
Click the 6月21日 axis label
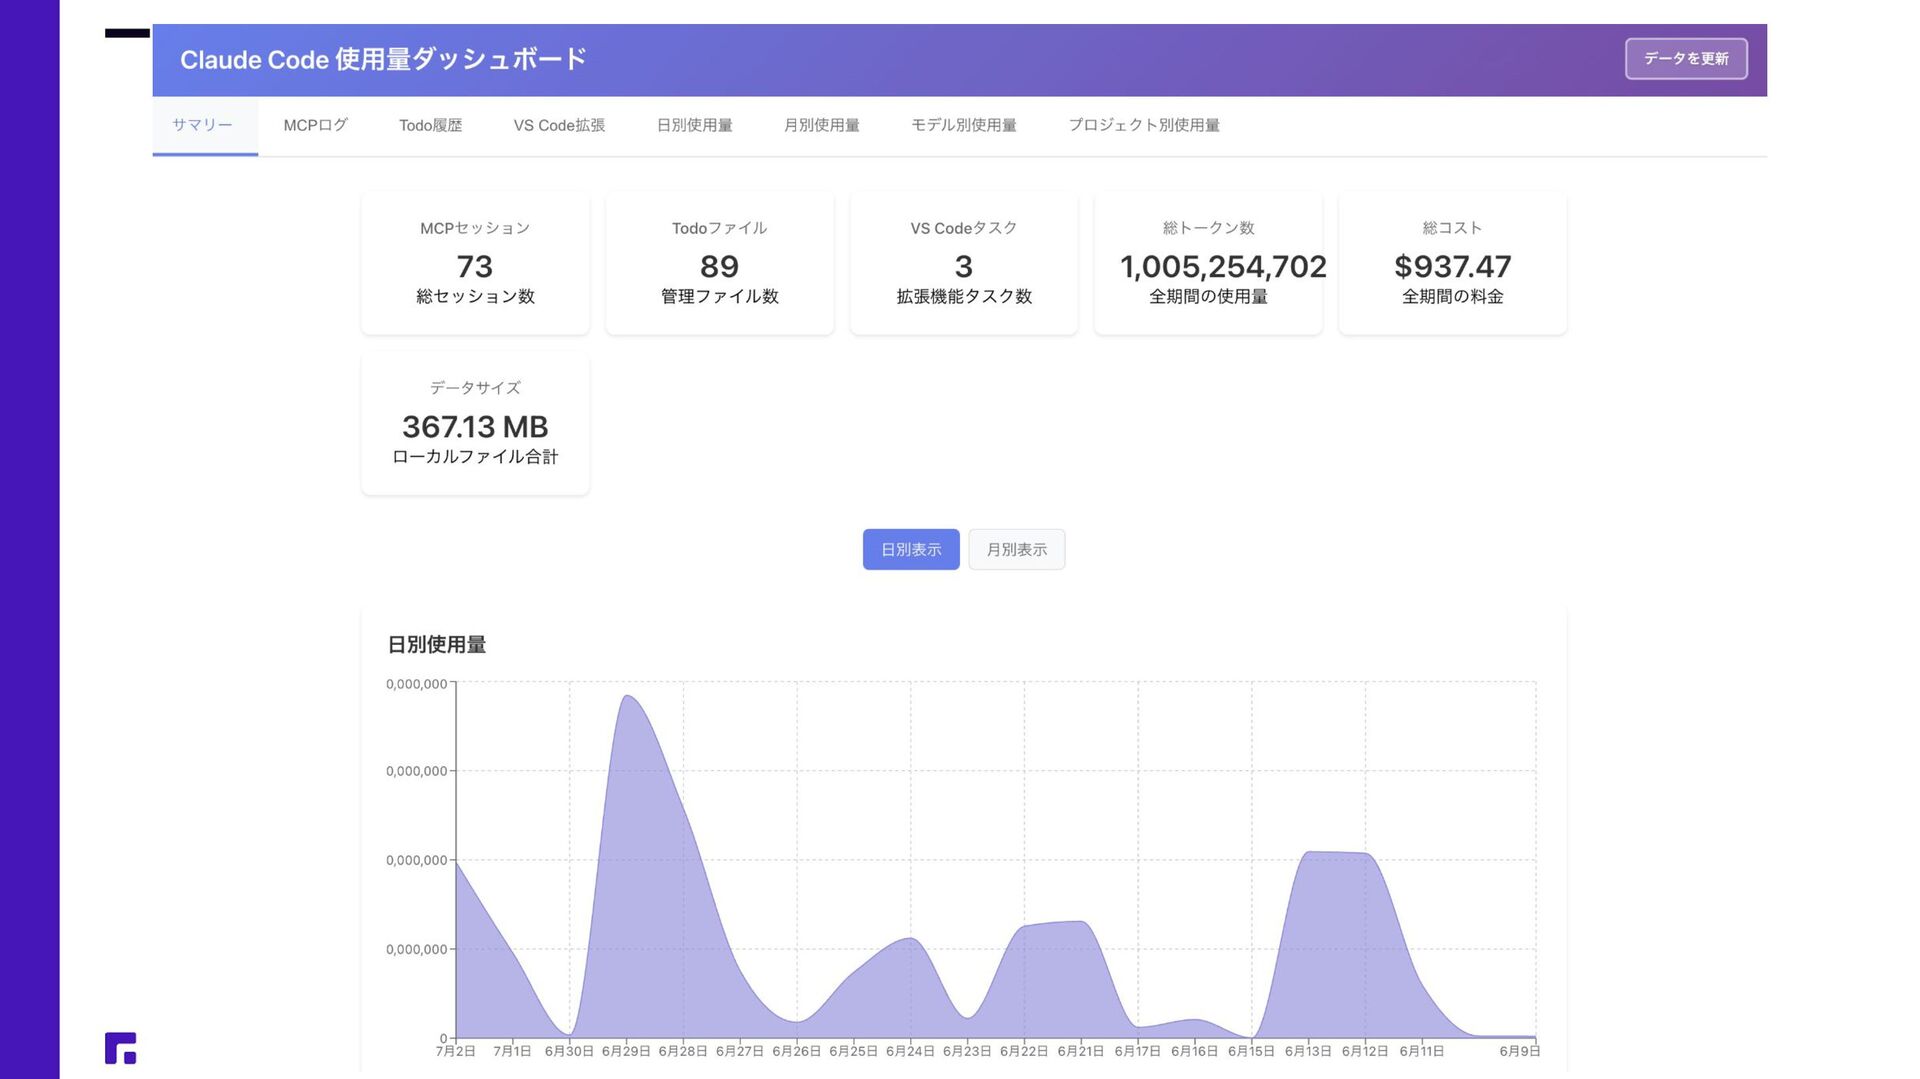1080,1051
